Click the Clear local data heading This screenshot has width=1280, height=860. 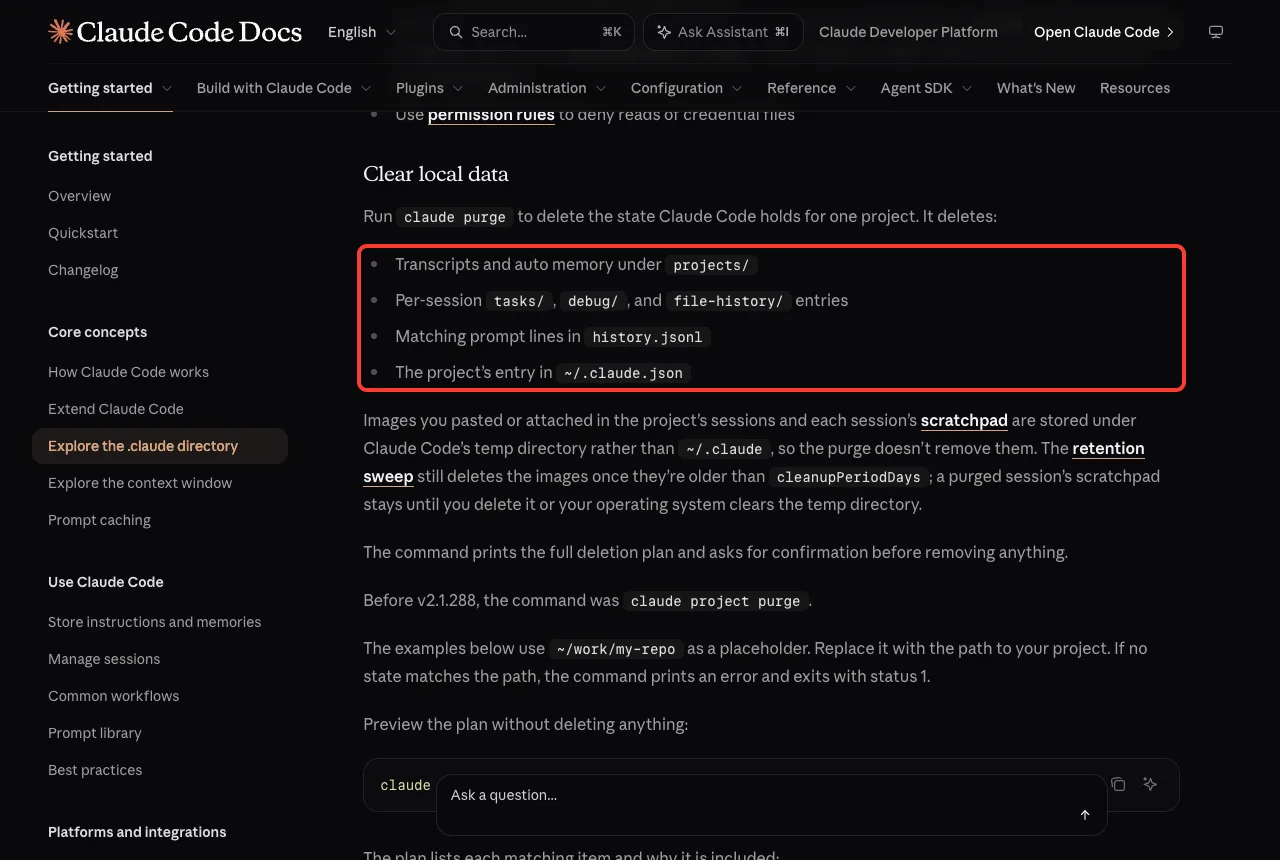coord(436,174)
